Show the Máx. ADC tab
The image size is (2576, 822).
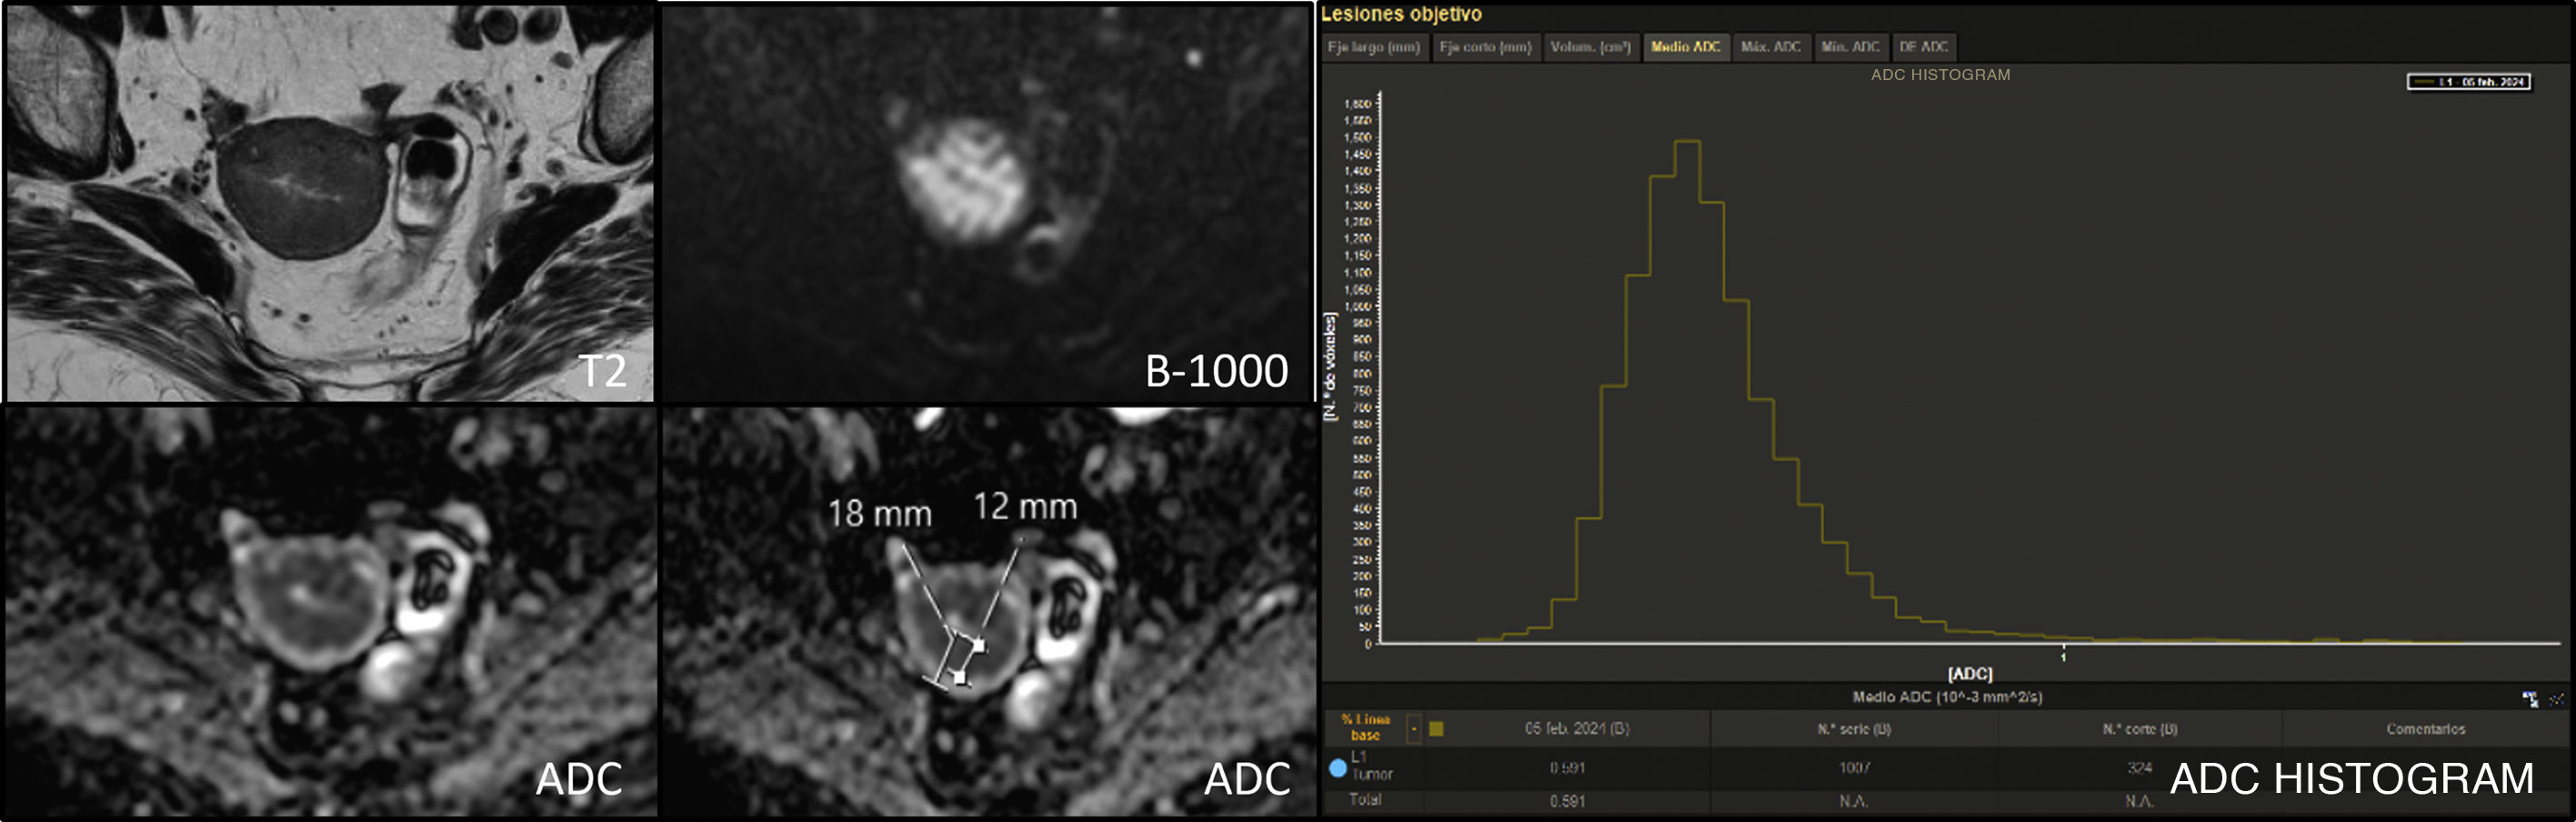click(x=1770, y=47)
